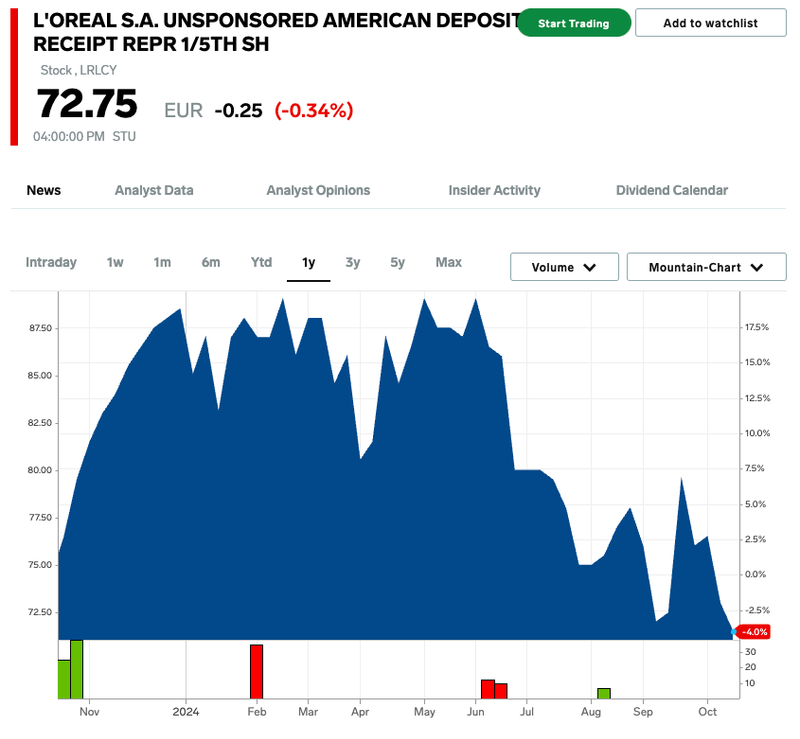Add stock to watchlist
The height and width of the screenshot is (739, 800).
[710, 23]
